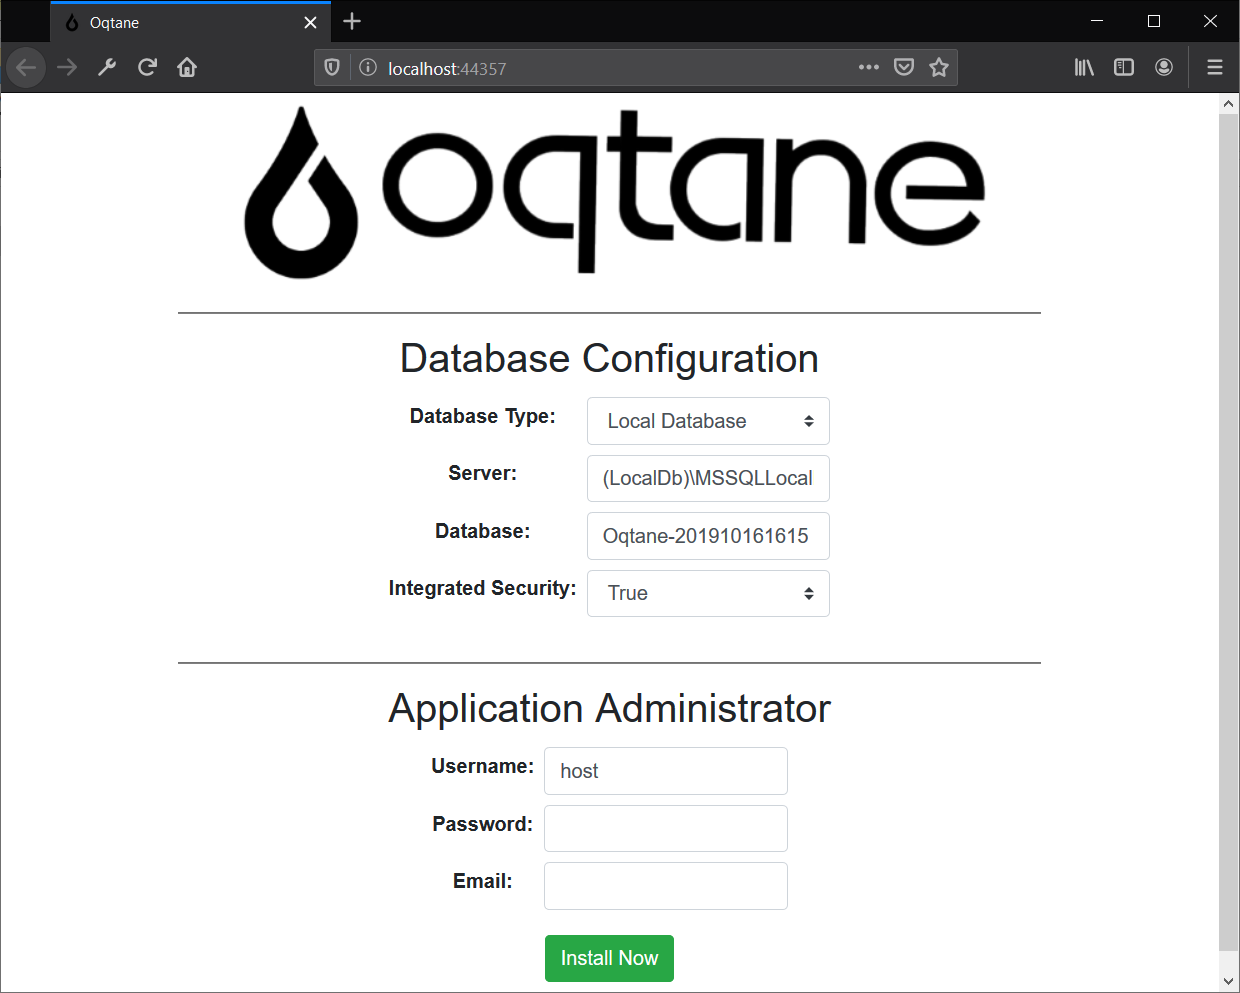Save page to Pocket icon
This screenshot has height=993, width=1240.
coord(904,67)
